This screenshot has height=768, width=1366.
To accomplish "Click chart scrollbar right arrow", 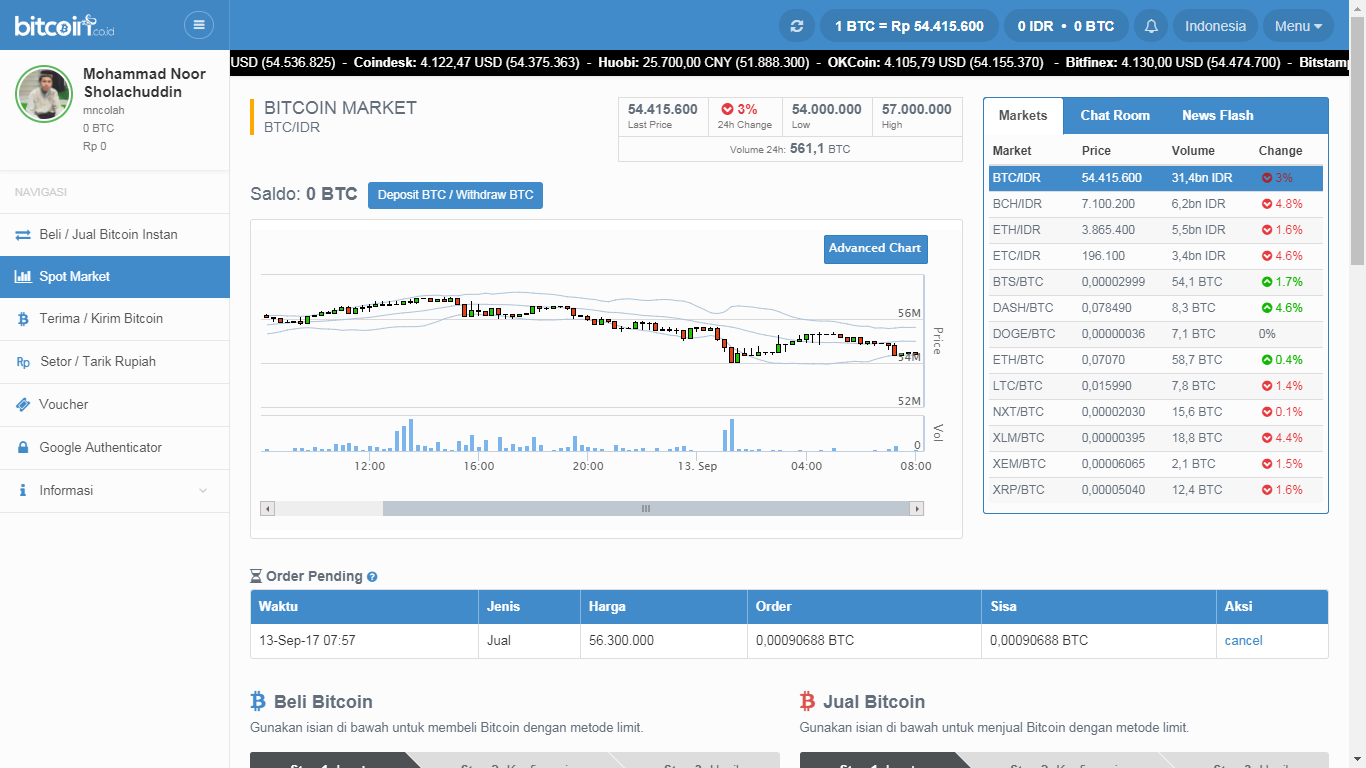I will [x=917, y=509].
